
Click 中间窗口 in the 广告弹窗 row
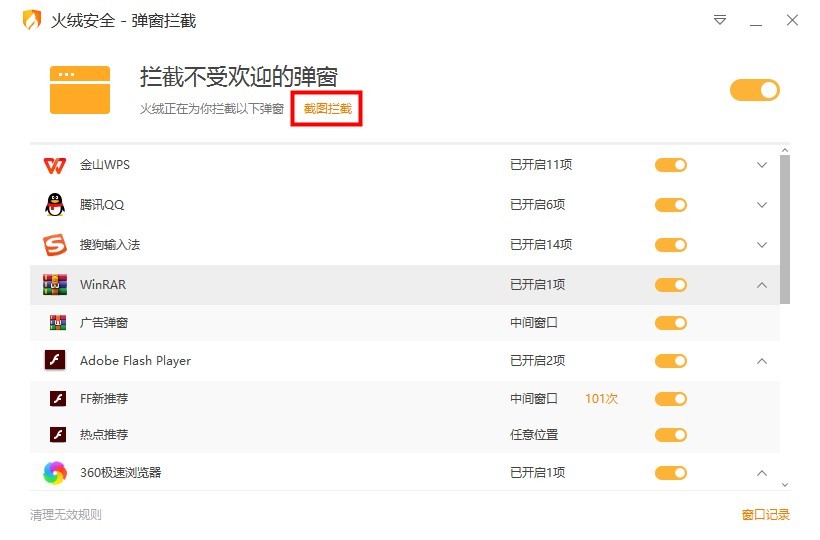tap(534, 323)
